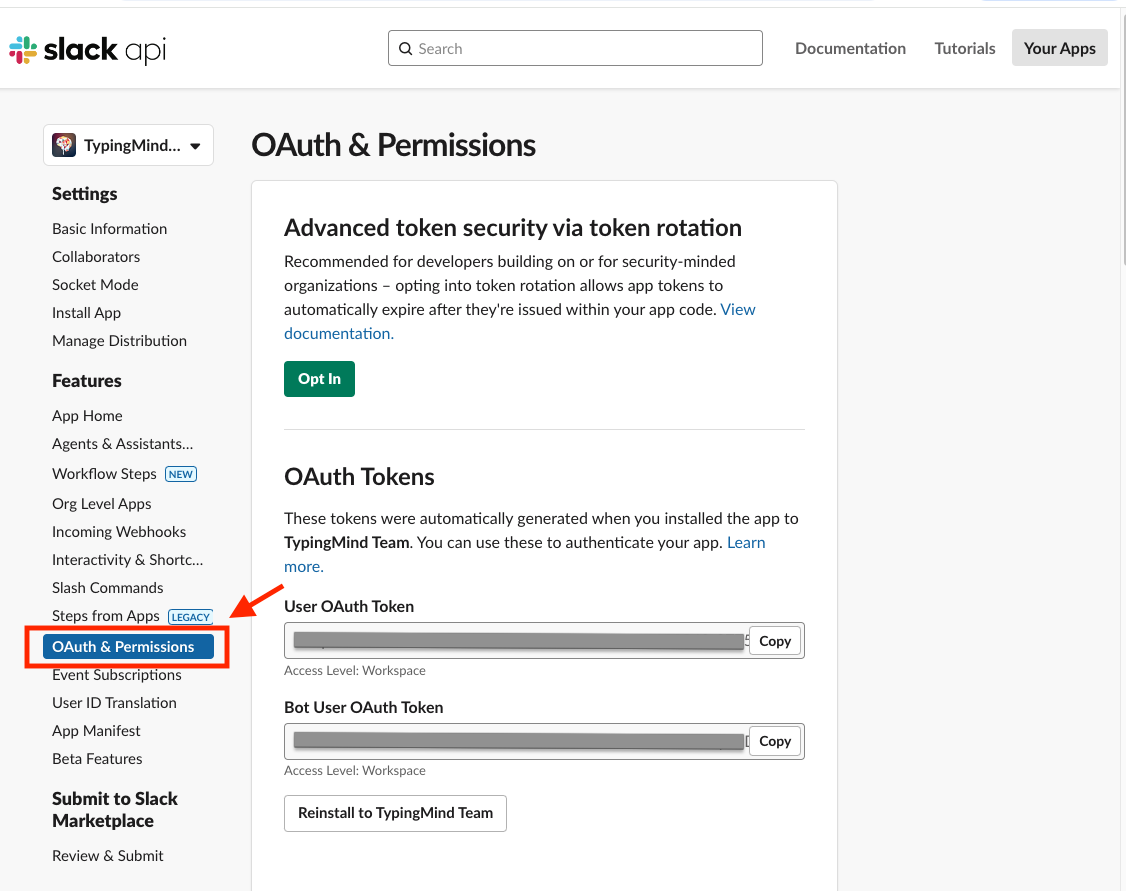
Task: Copy the User OAuth Token
Action: [775, 641]
